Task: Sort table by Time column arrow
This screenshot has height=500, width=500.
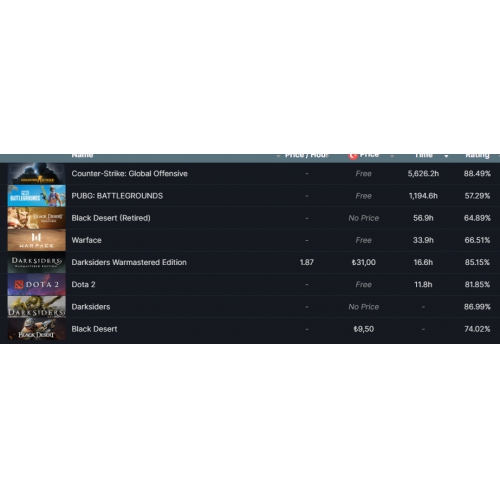Action: pyautogui.click(x=446, y=156)
